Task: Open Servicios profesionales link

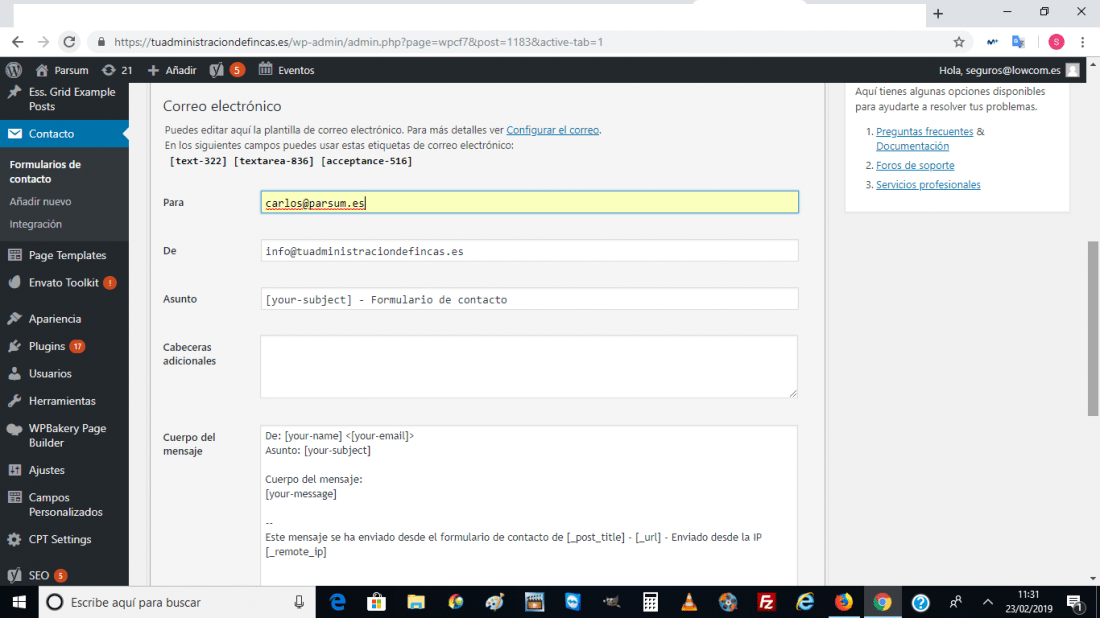Action: pos(928,184)
